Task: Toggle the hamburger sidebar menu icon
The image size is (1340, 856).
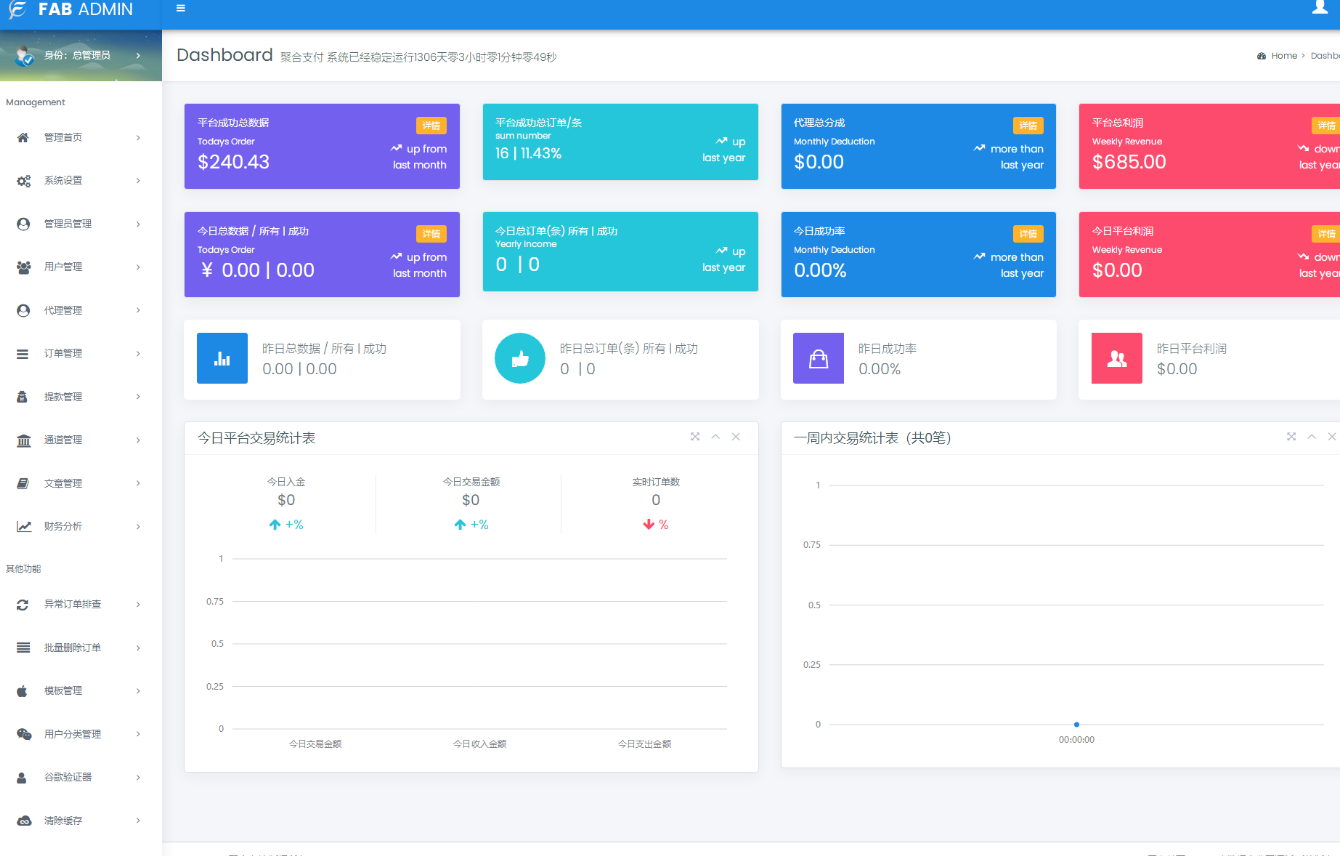Action: point(180,8)
